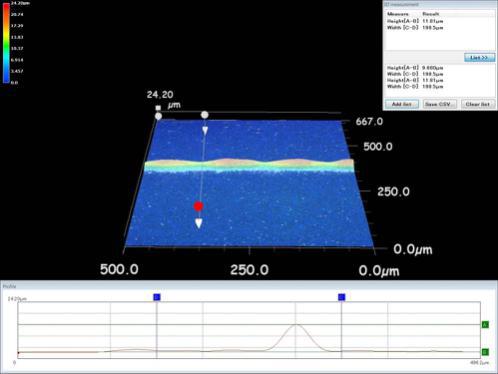
Task: Select the gray circle handle on the profile line
Action: point(204,115)
